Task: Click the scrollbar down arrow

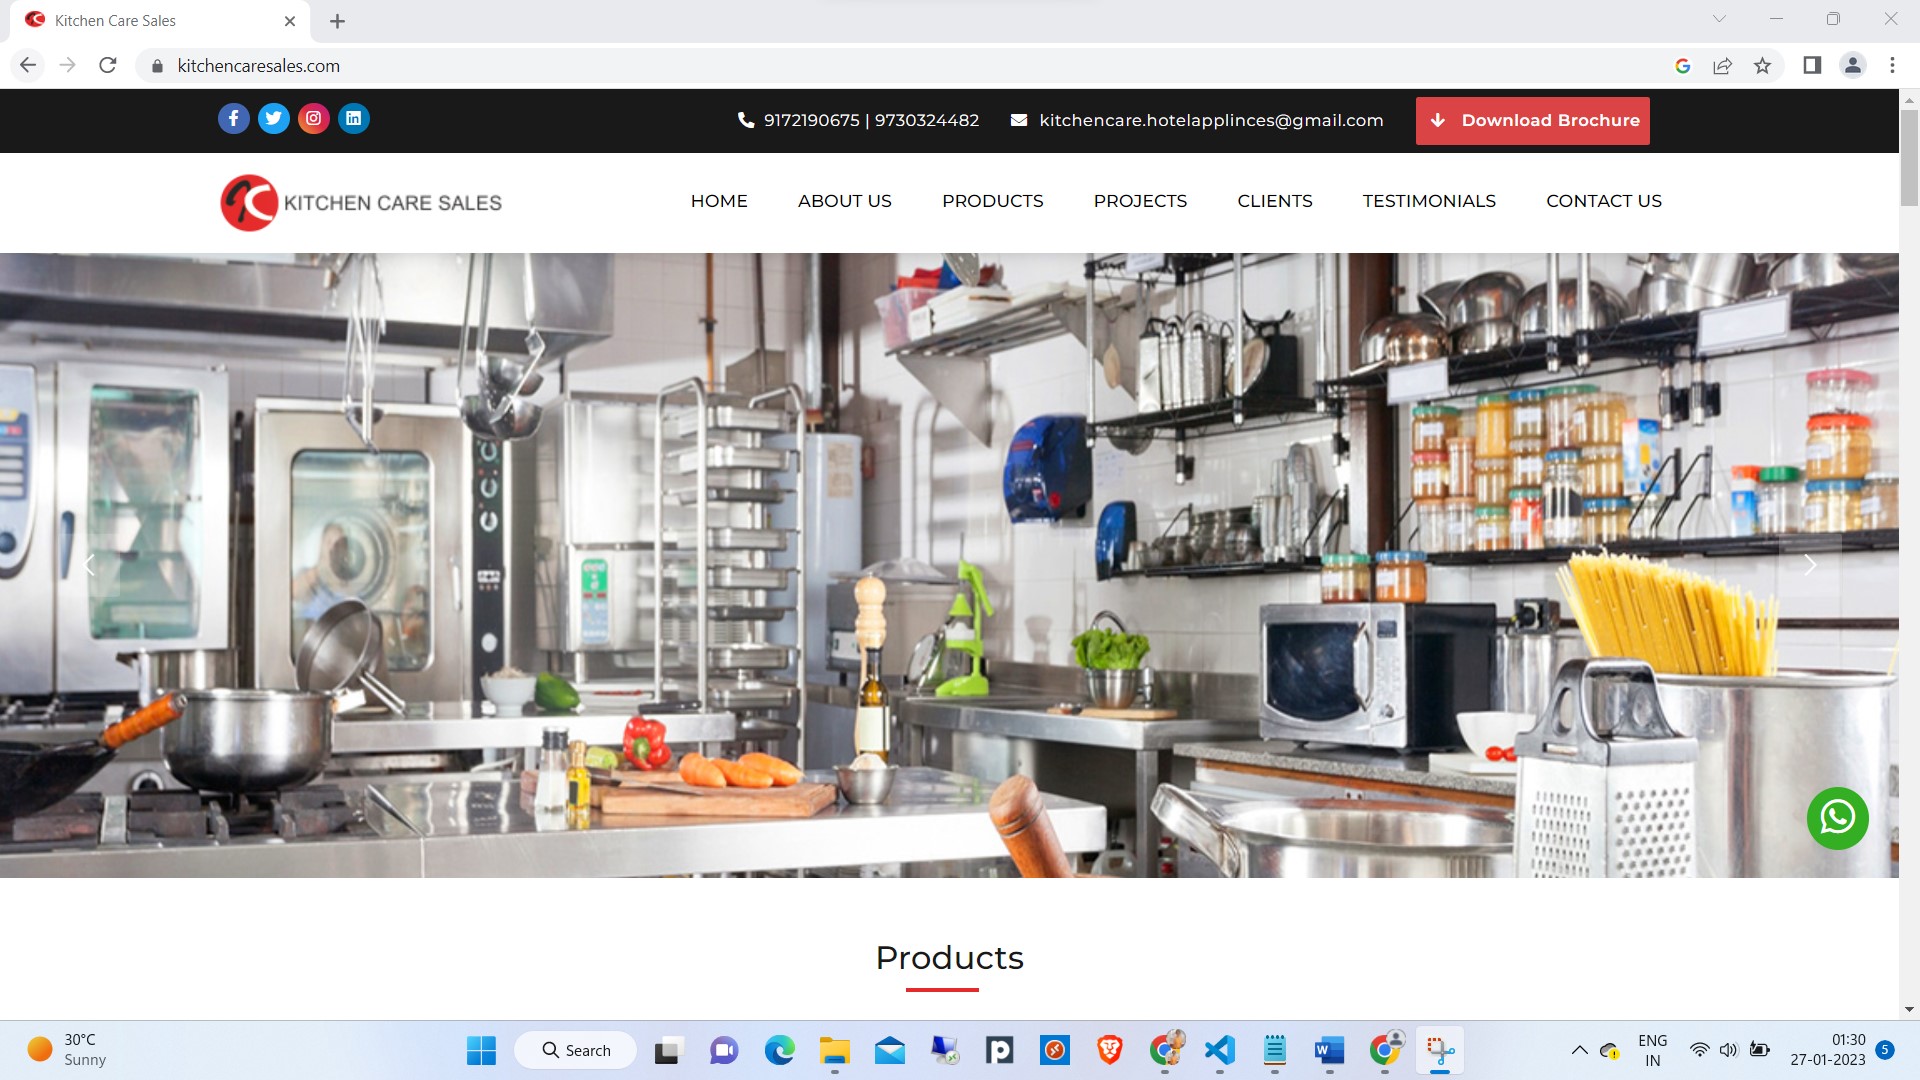Action: pyautogui.click(x=1909, y=1010)
